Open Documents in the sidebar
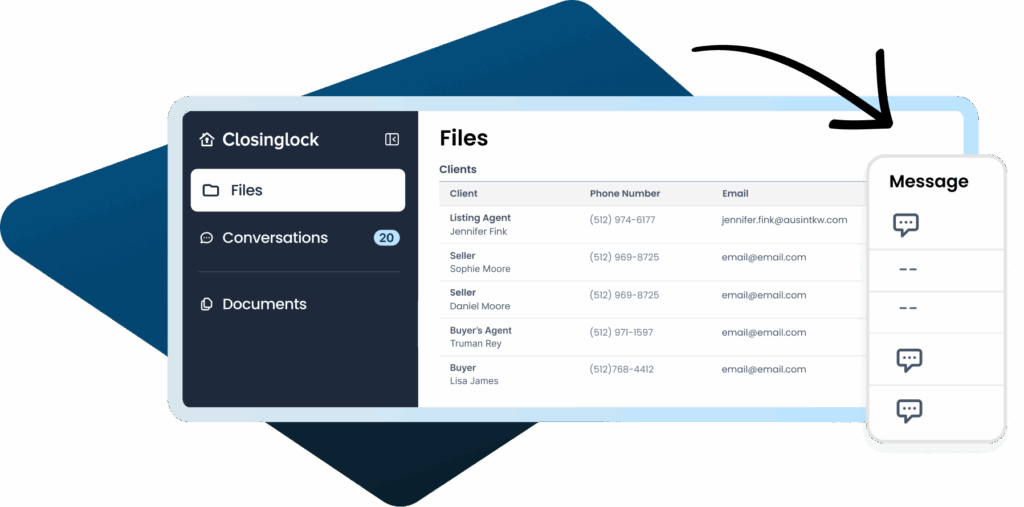The width and height of the screenshot is (1024, 507). point(264,304)
